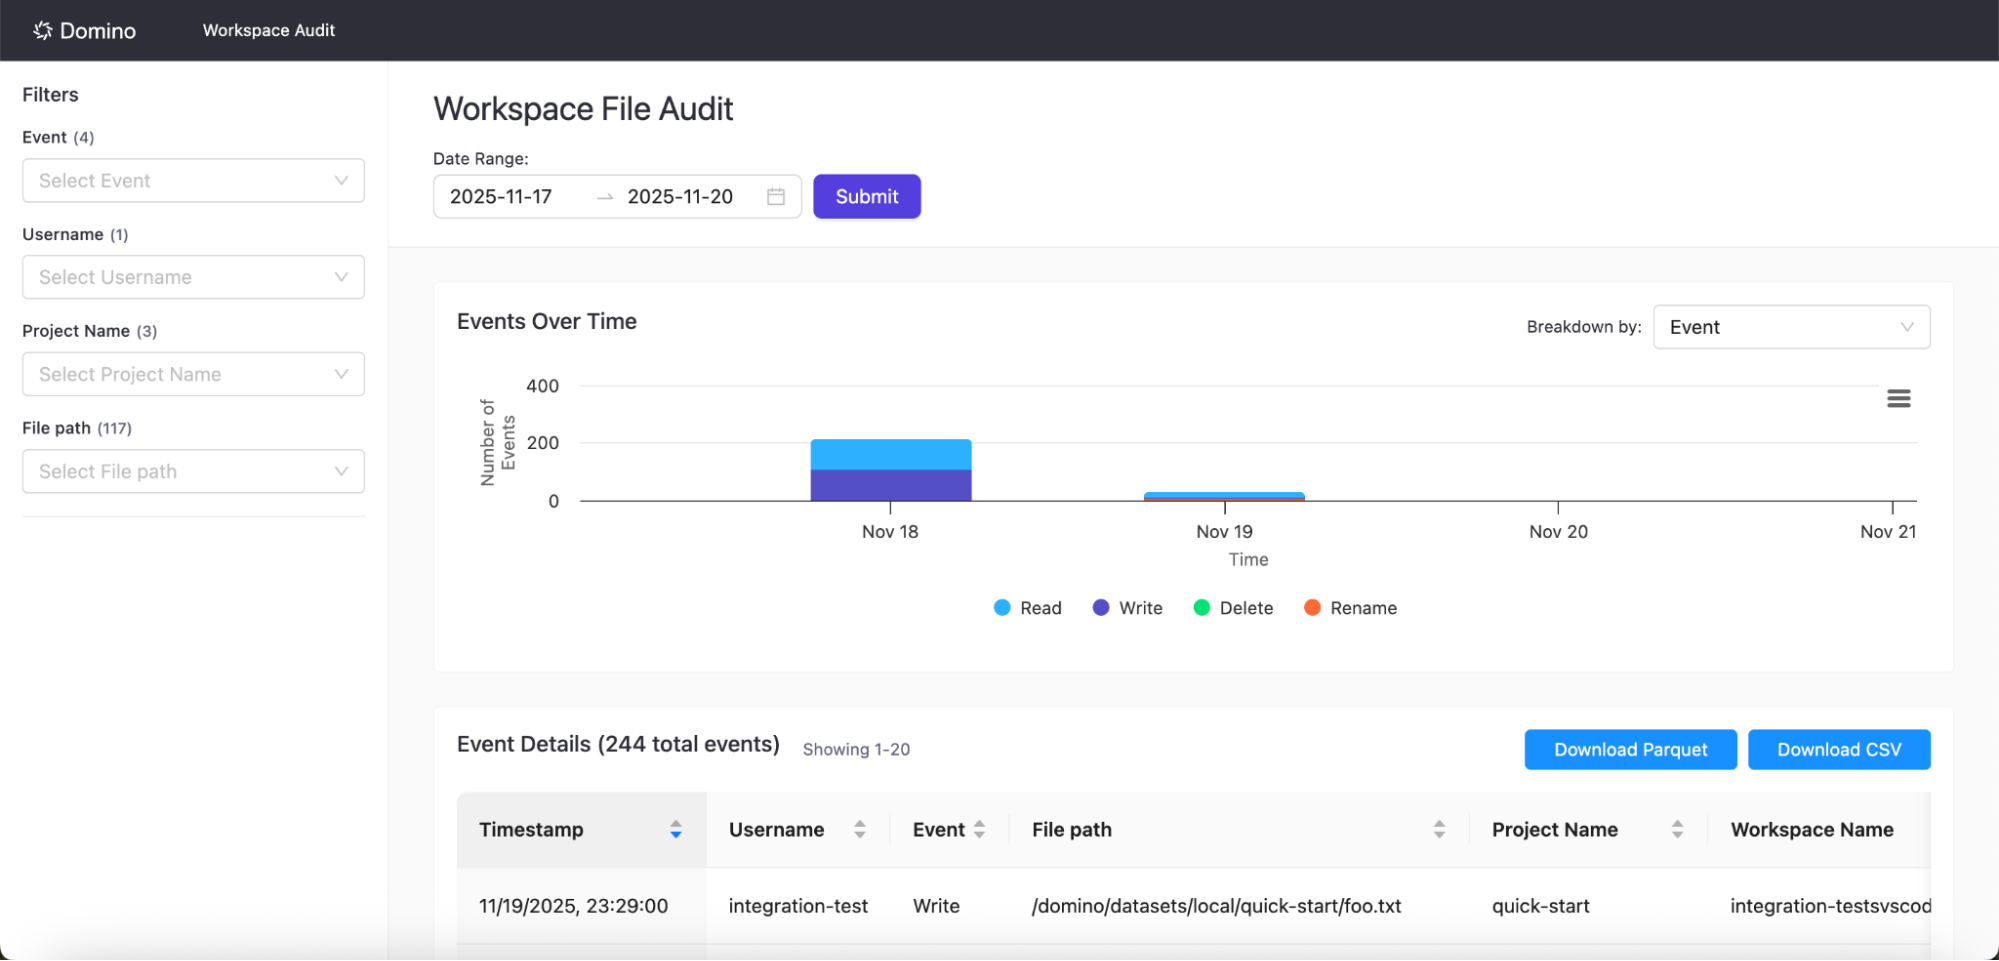Sort the table by Project Name column

pos(1678,829)
